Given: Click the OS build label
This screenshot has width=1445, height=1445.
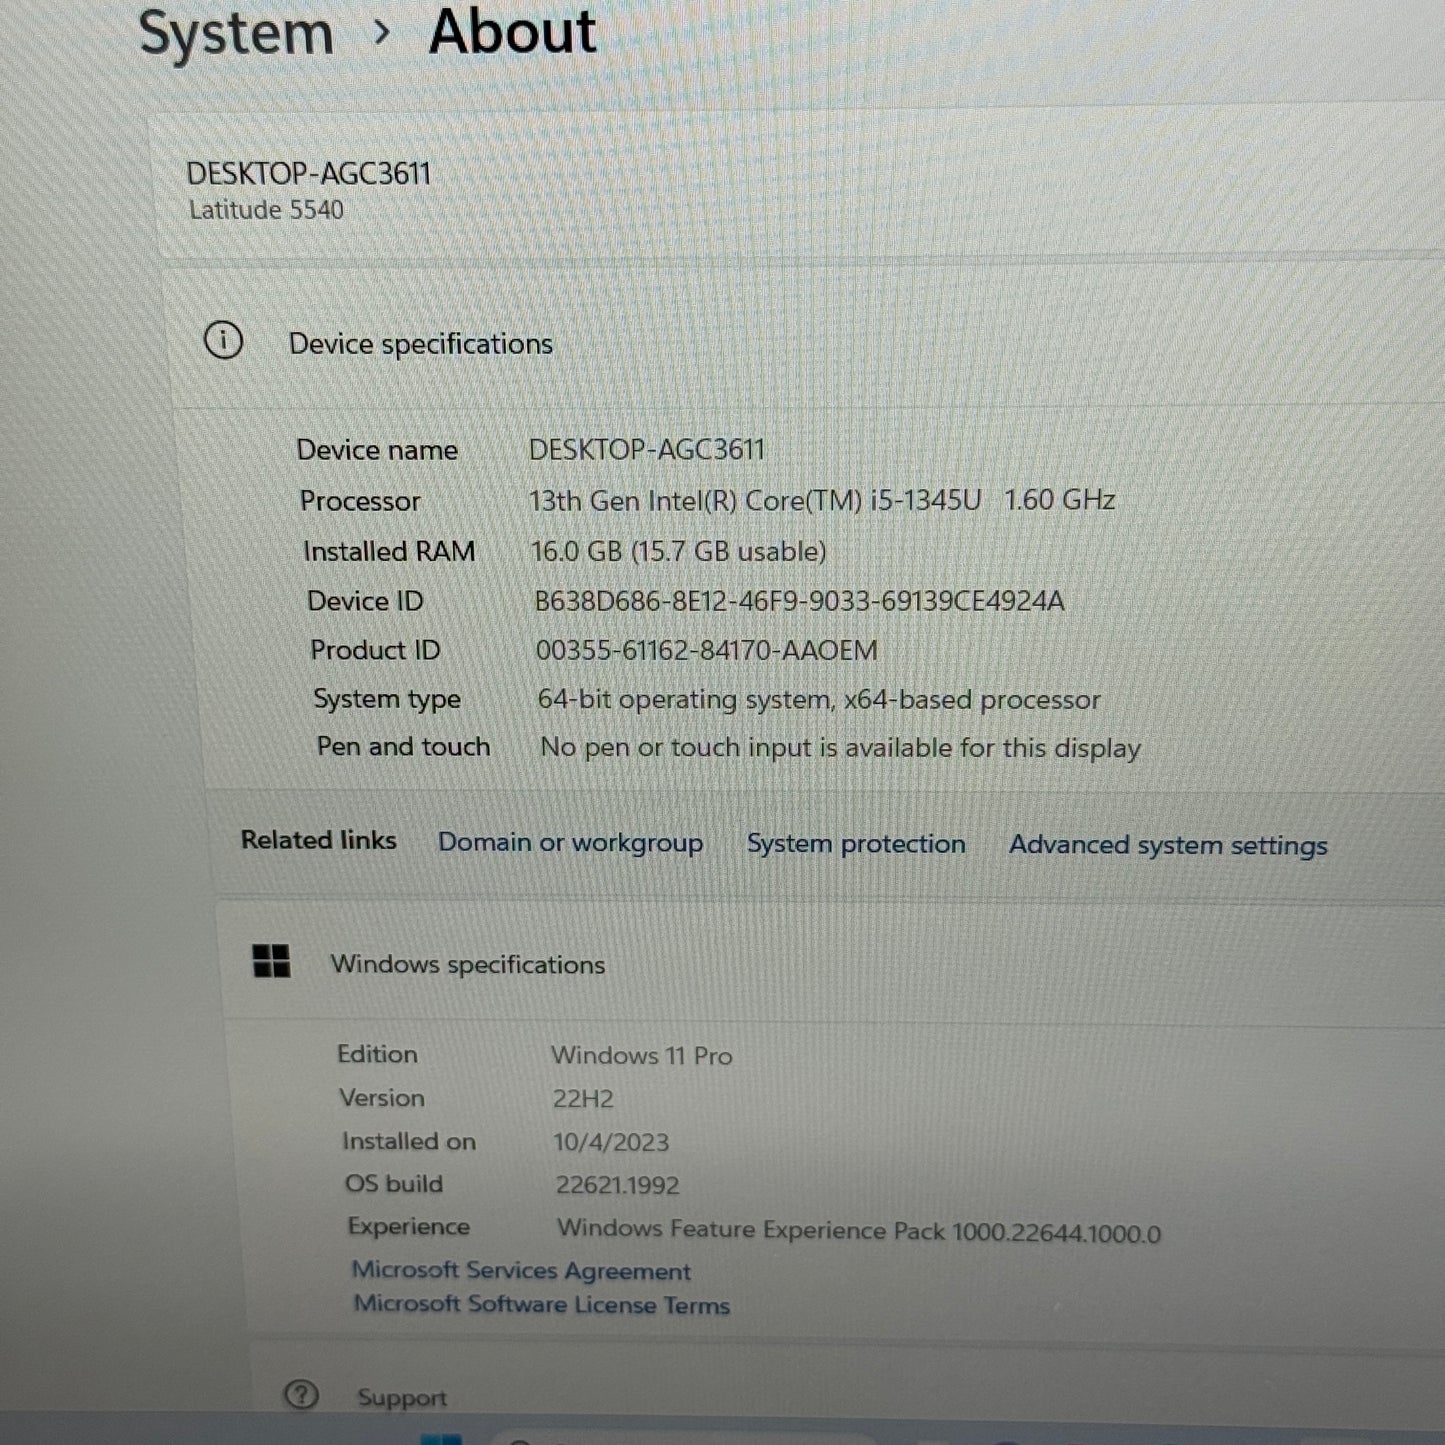Looking at the screenshot, I should click(394, 1184).
